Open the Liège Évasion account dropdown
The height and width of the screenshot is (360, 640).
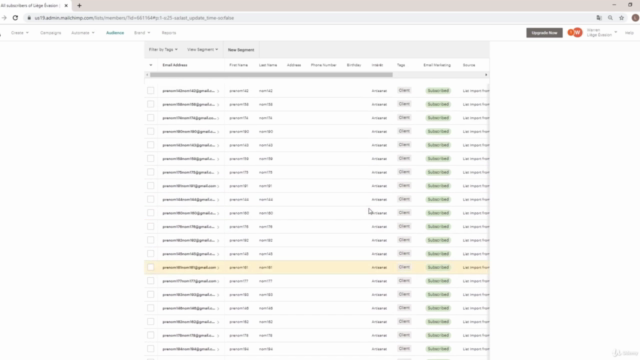tap(602, 33)
